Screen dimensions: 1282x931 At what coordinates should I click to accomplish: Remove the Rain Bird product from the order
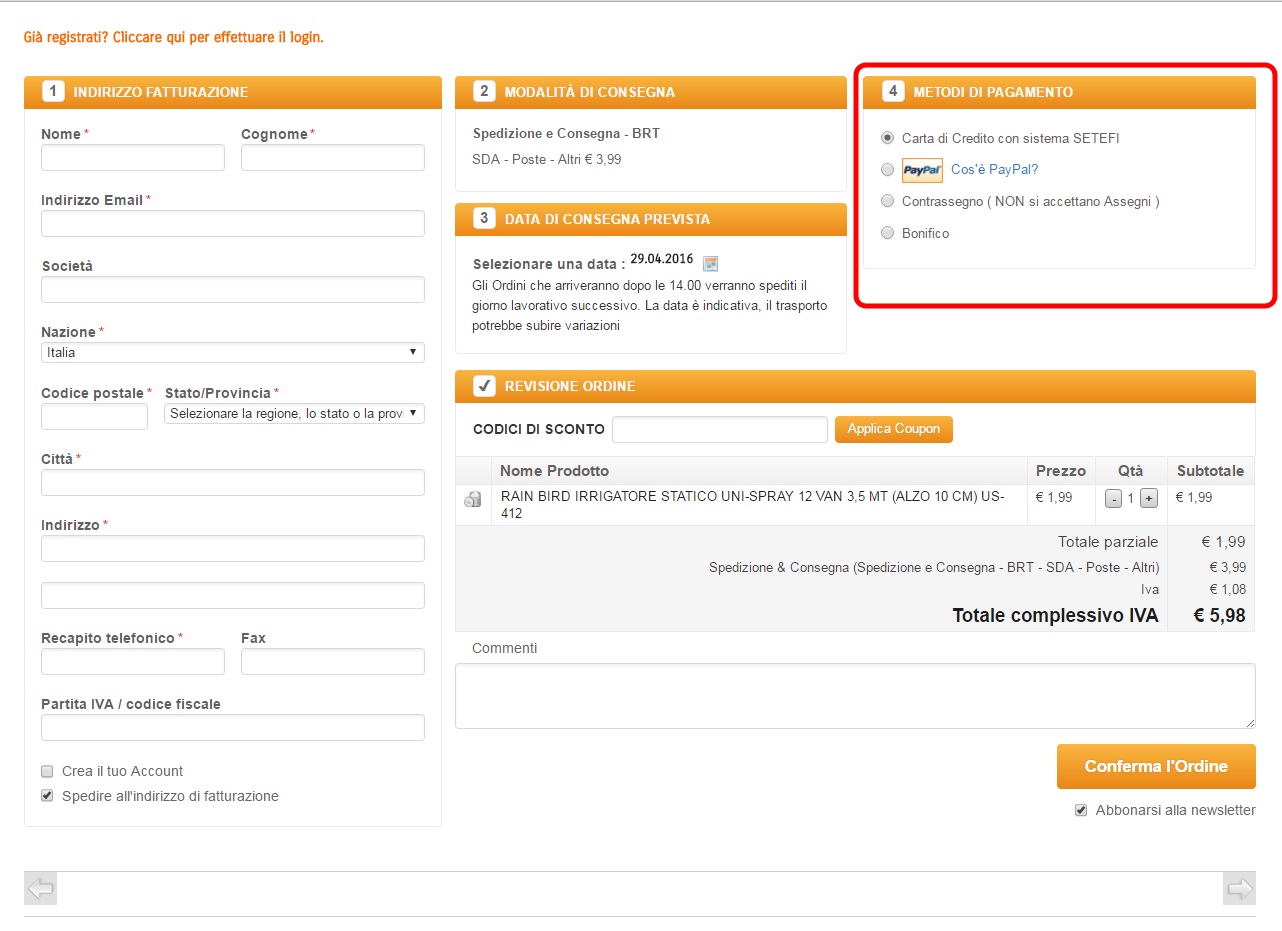[473, 499]
